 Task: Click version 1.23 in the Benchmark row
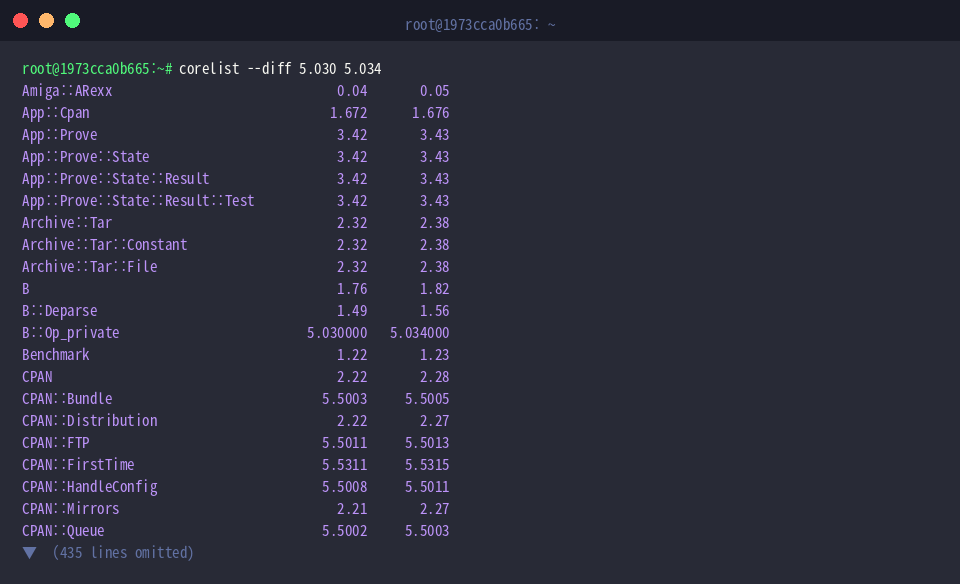tap(435, 355)
